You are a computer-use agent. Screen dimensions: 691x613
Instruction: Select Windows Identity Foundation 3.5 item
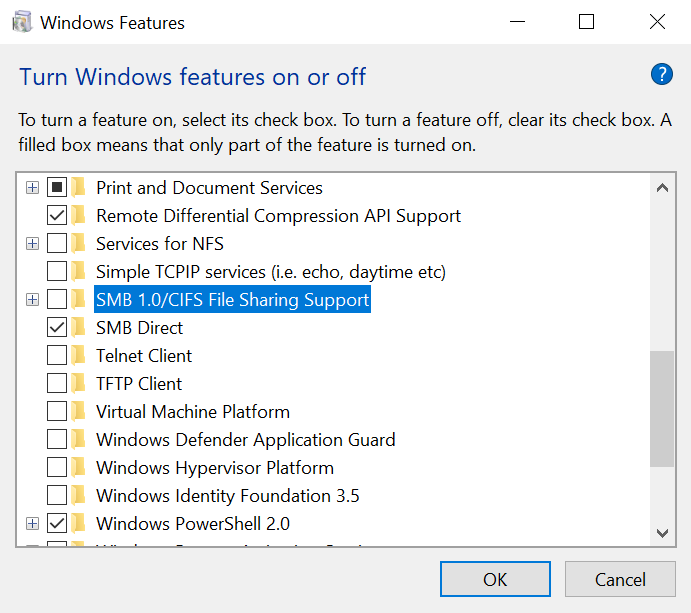coord(227,495)
